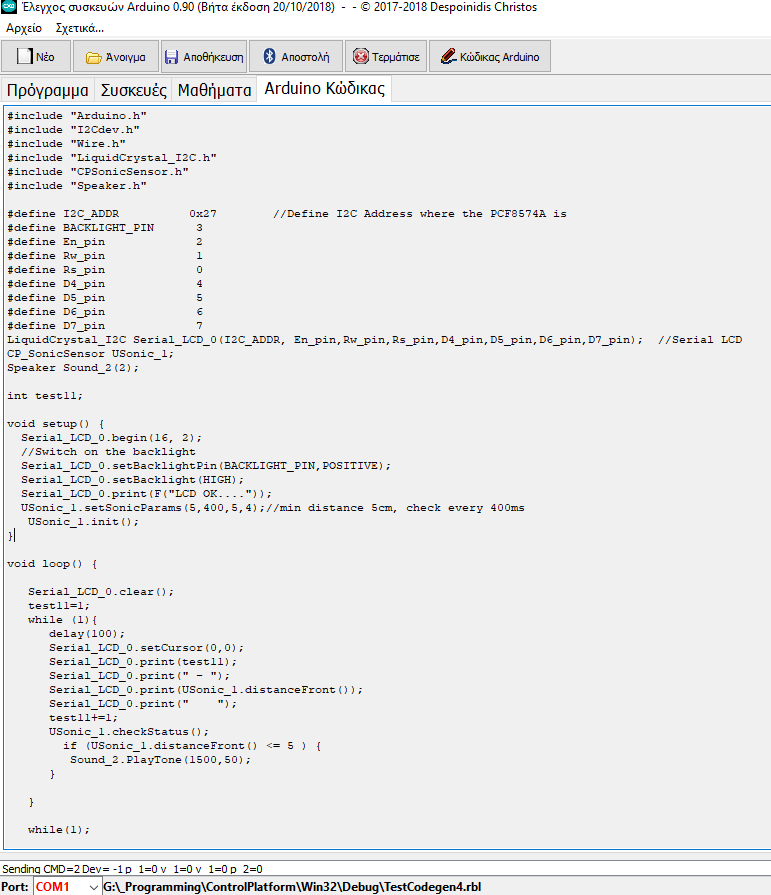
Task: Click the USonic_1.checkStatus() line
Action: [x=129, y=732]
